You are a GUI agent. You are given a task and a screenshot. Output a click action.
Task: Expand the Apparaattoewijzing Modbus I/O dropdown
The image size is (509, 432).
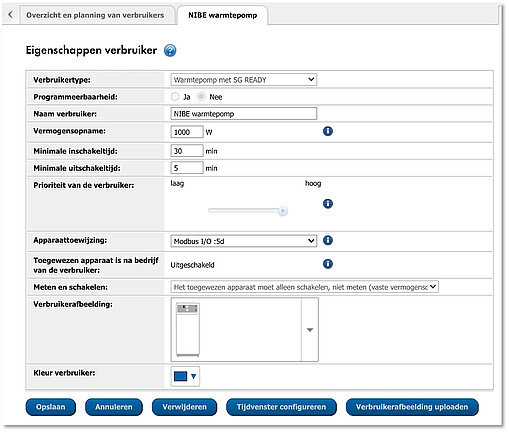[244, 241]
